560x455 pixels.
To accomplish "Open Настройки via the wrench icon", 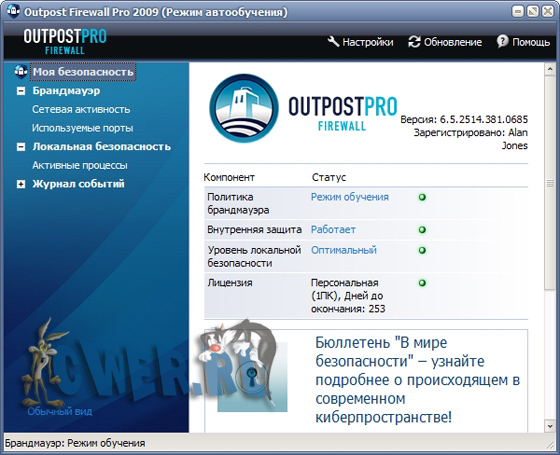I will click(x=333, y=42).
